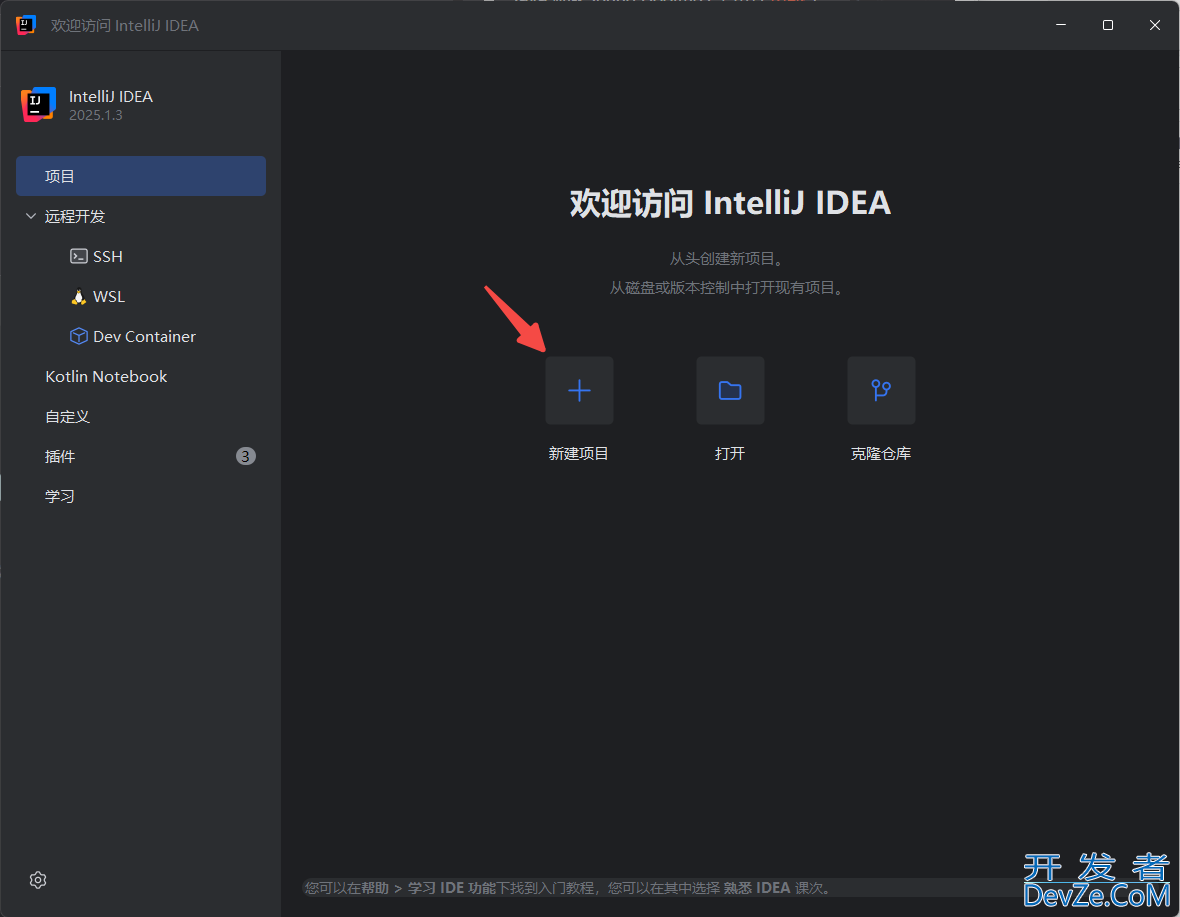This screenshot has width=1180, height=917.
Task: Minimize the IntelliJ IDEA welcome window
Action: pyautogui.click(x=1061, y=25)
